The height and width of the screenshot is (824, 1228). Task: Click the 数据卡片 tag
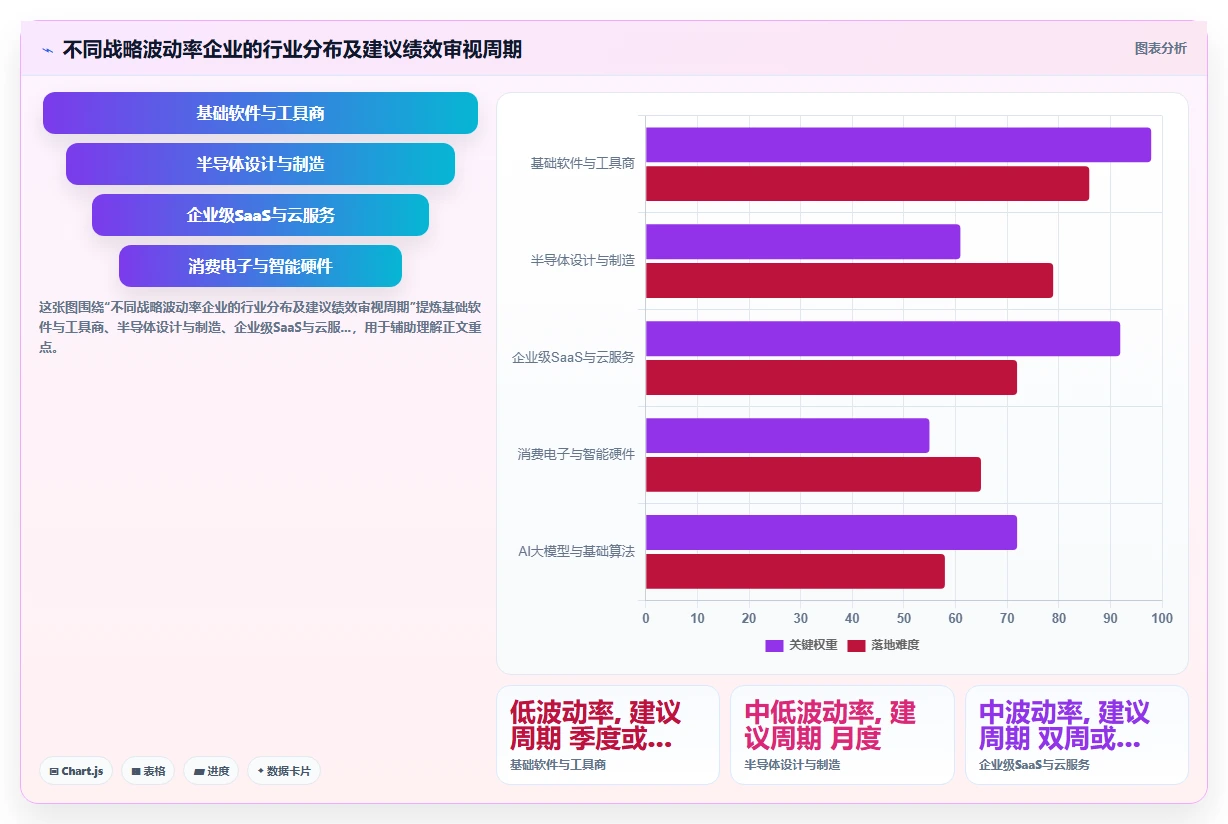pyautogui.click(x=284, y=771)
